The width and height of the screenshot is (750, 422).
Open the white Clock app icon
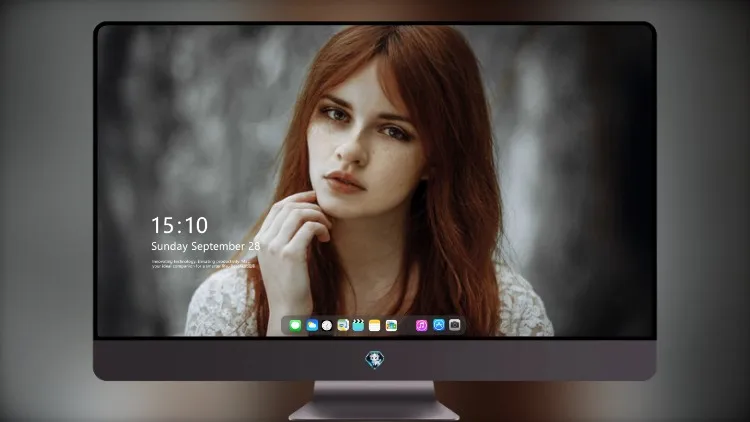[327, 325]
